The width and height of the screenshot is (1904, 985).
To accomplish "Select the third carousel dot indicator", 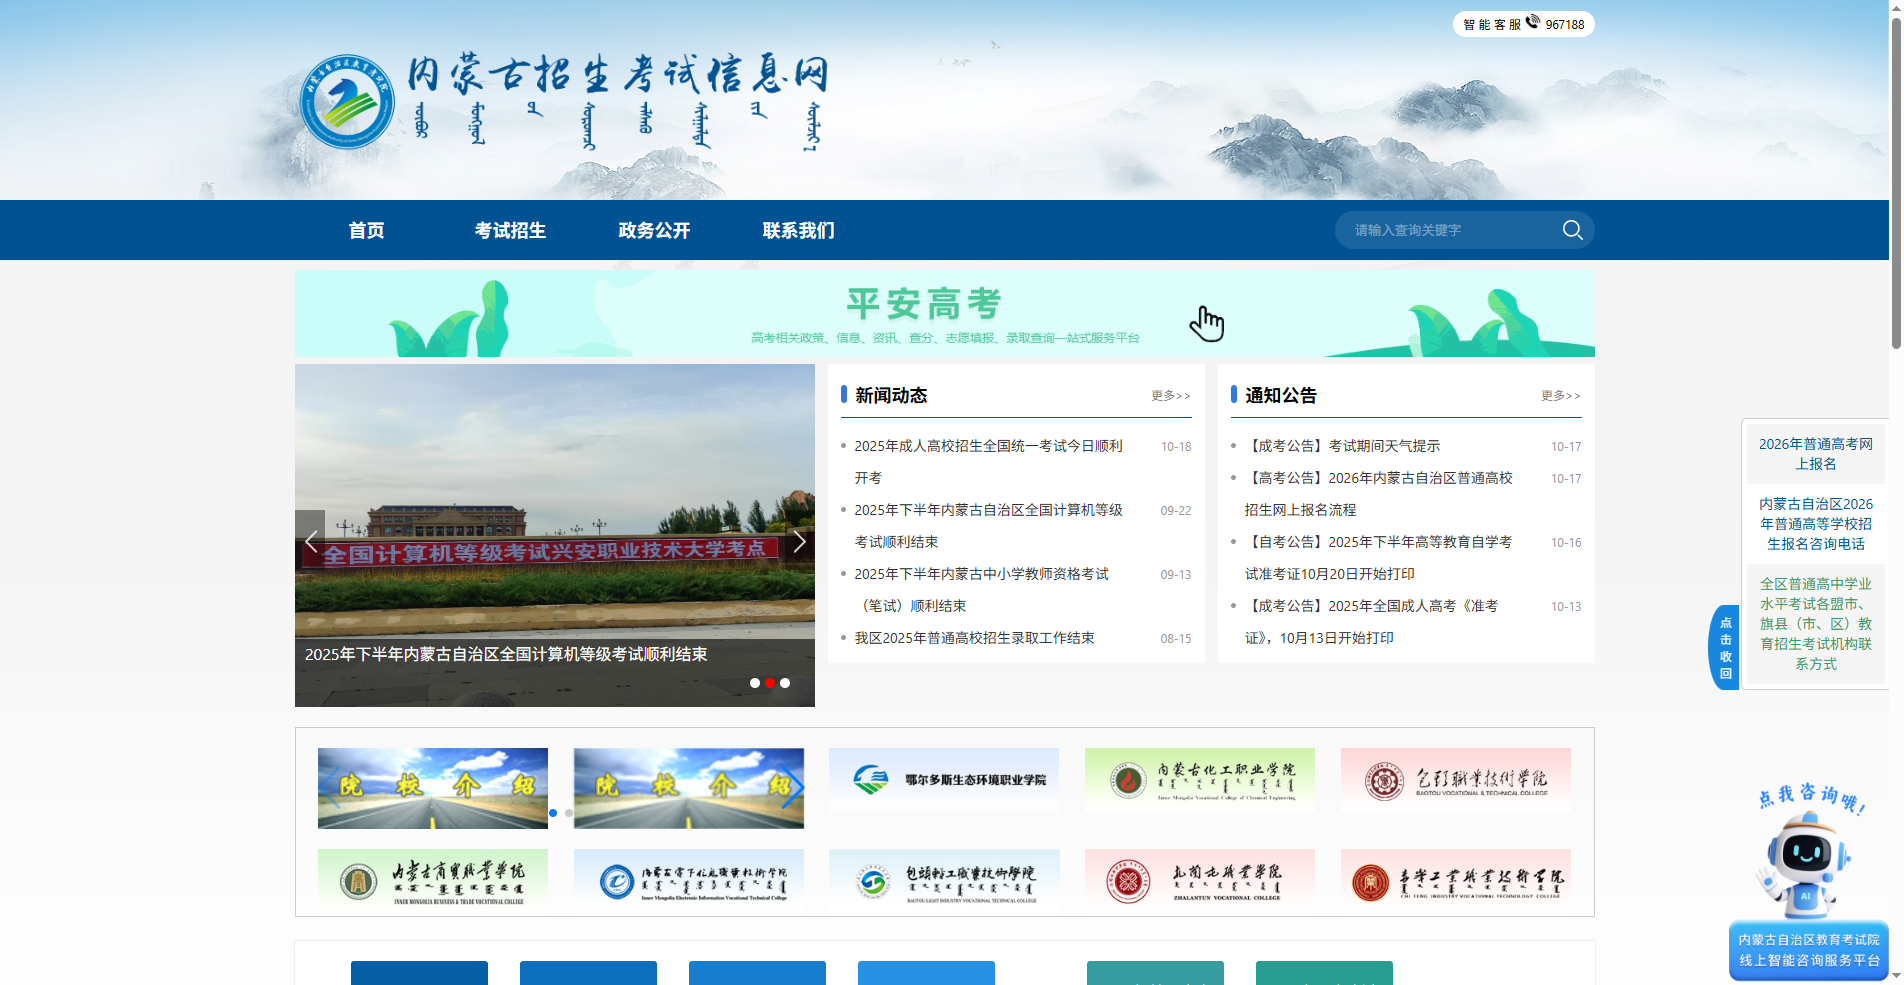I will [x=785, y=683].
